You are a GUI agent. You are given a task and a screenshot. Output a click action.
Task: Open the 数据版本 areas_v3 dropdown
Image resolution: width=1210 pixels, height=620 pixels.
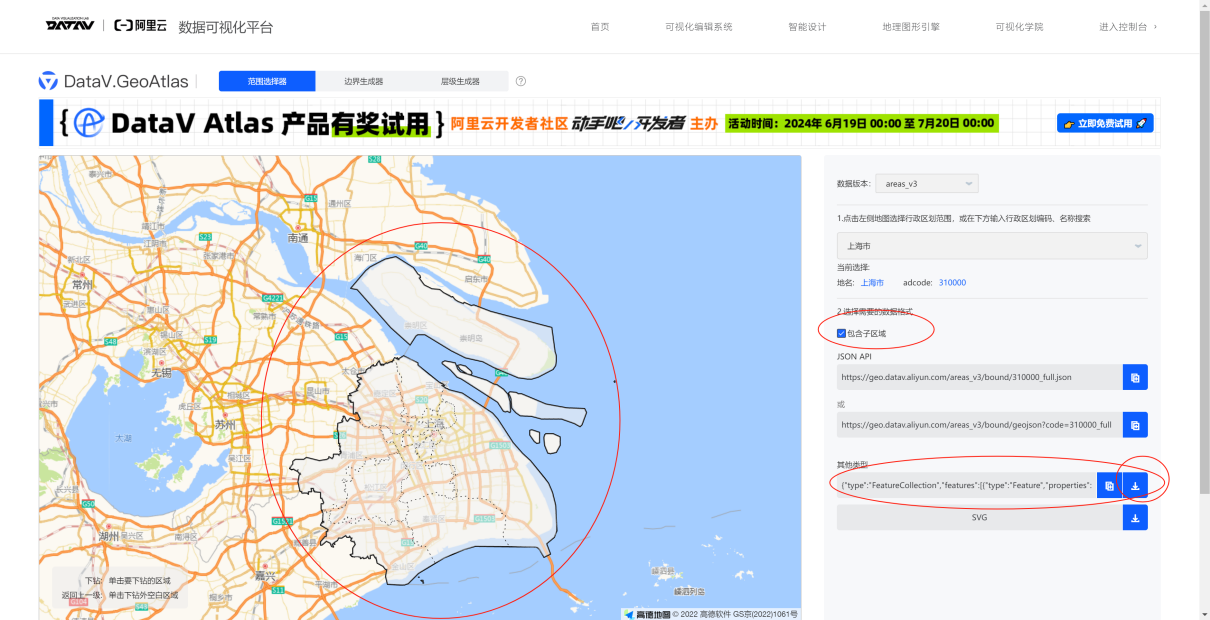[927, 183]
